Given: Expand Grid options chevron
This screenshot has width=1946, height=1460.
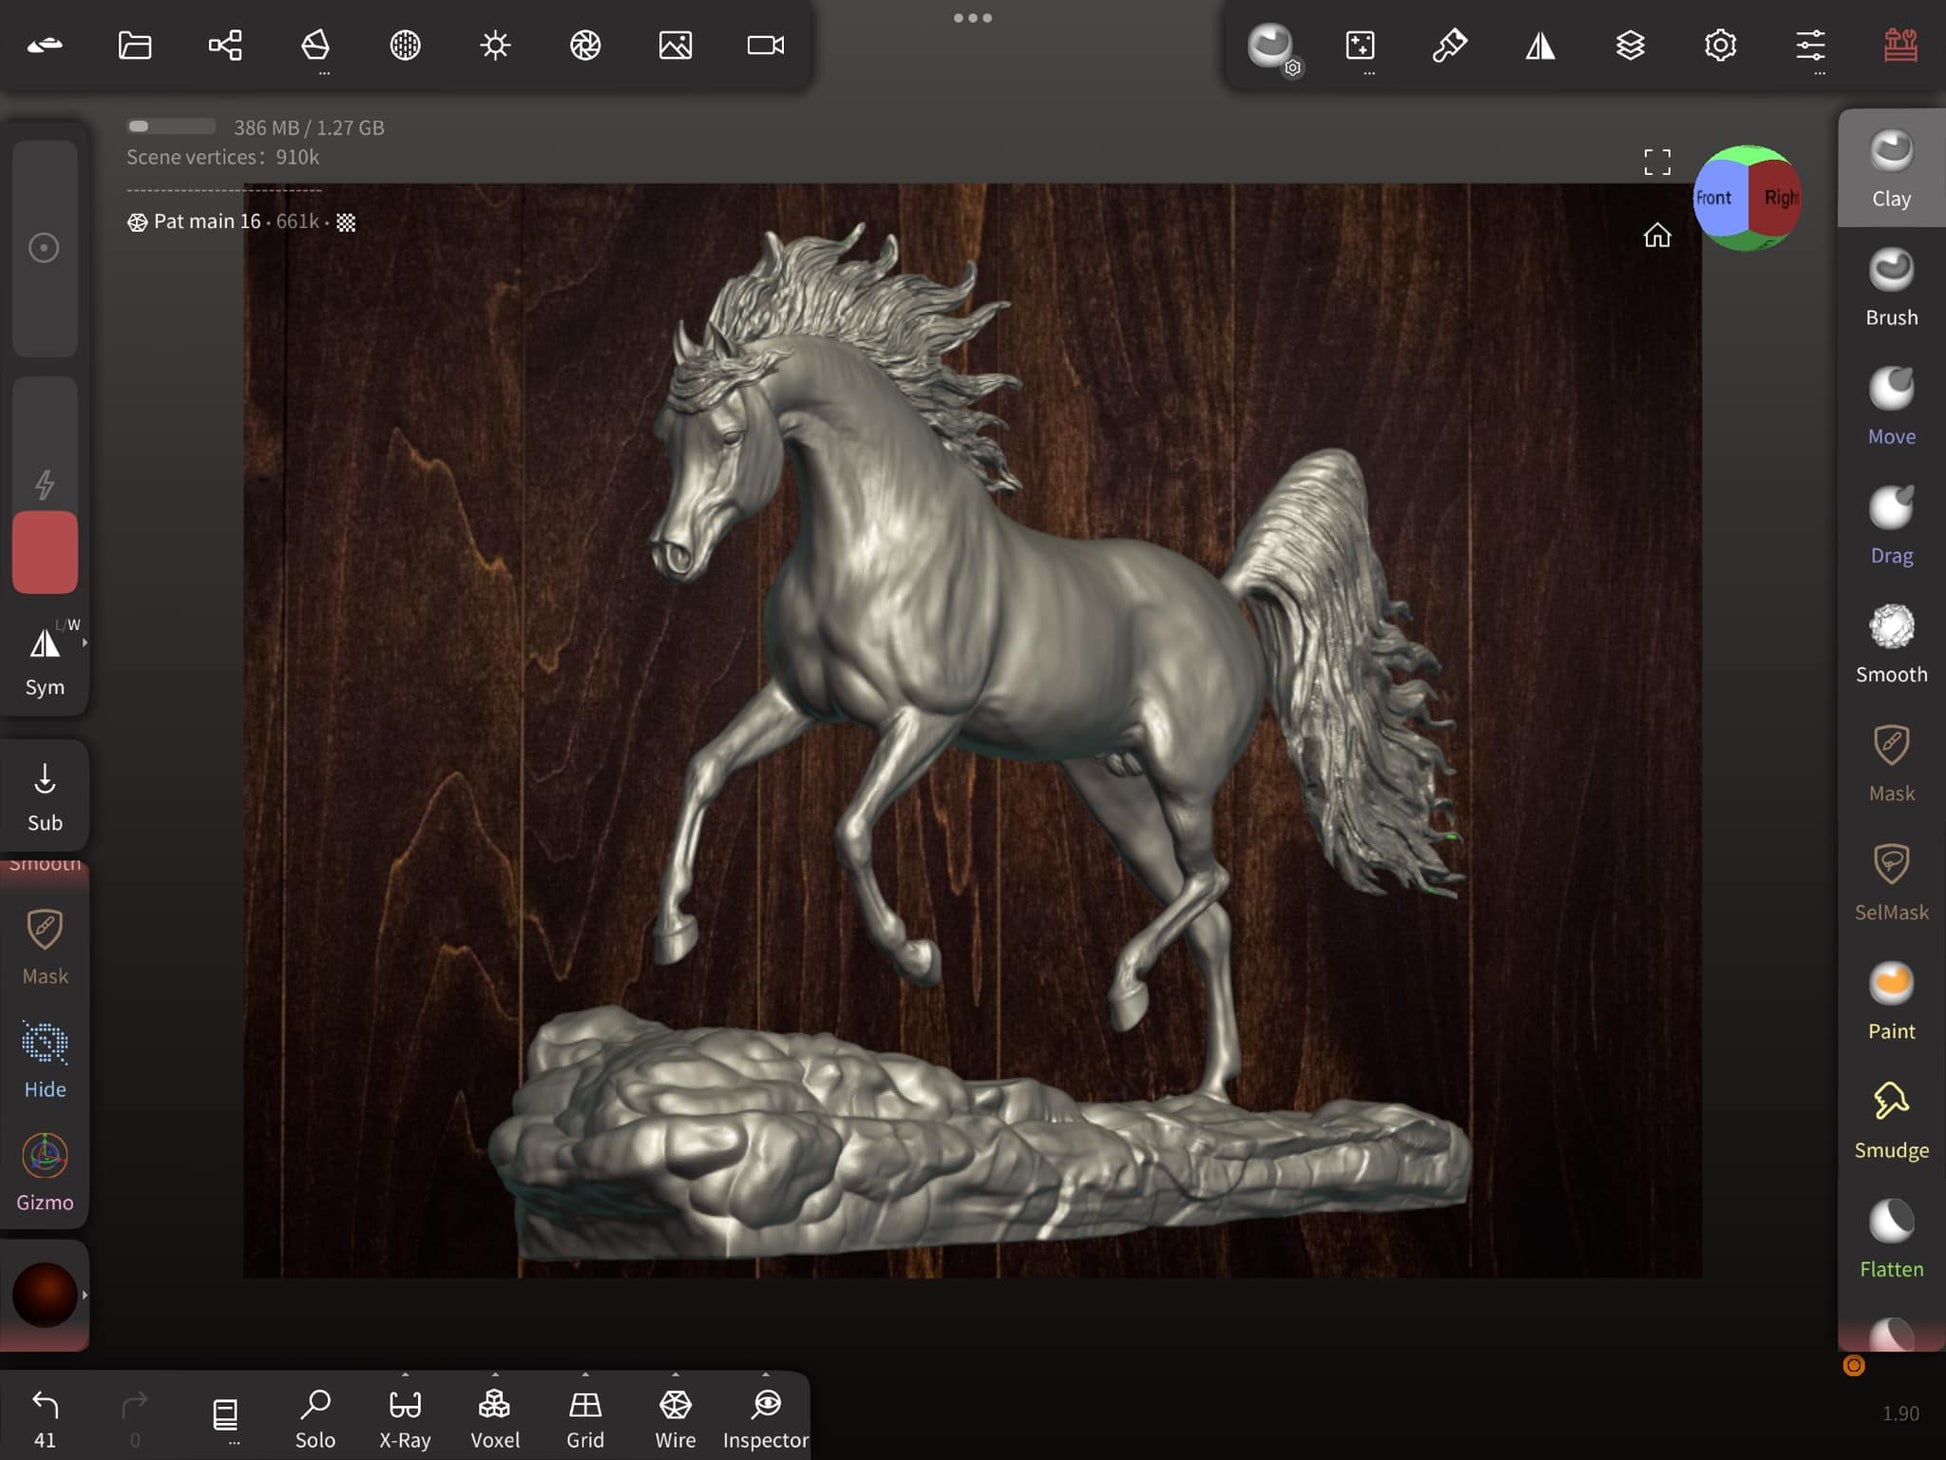Looking at the screenshot, I should (x=585, y=1375).
